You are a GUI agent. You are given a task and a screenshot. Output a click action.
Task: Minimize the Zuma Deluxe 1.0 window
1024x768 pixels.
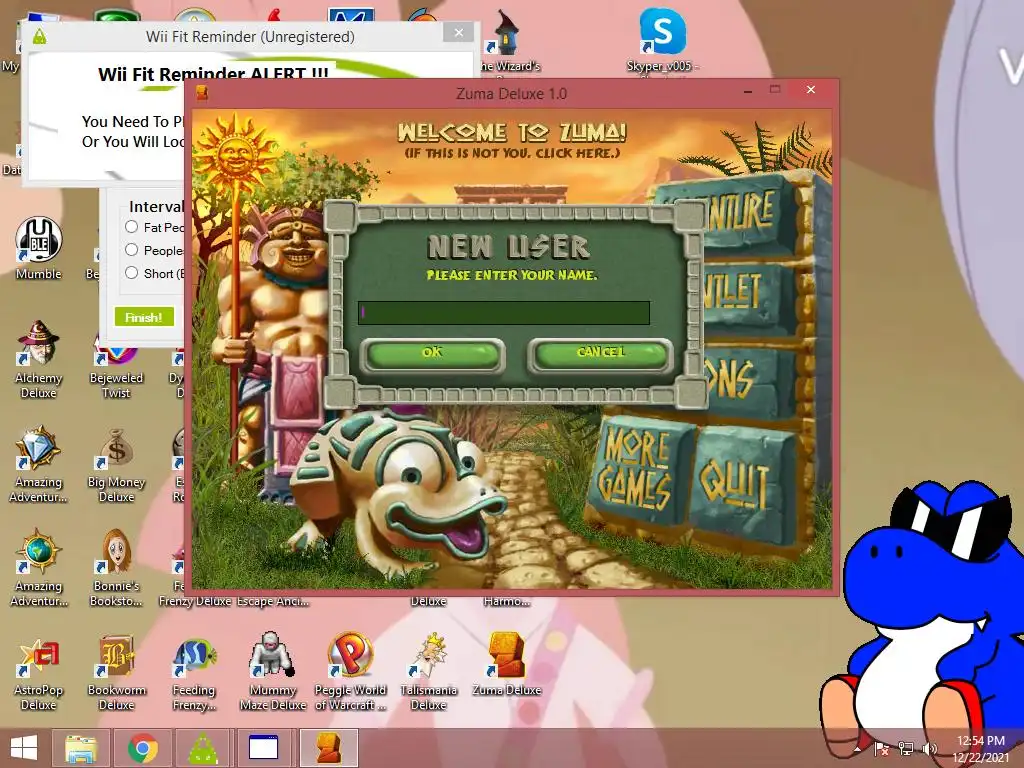[x=748, y=92]
